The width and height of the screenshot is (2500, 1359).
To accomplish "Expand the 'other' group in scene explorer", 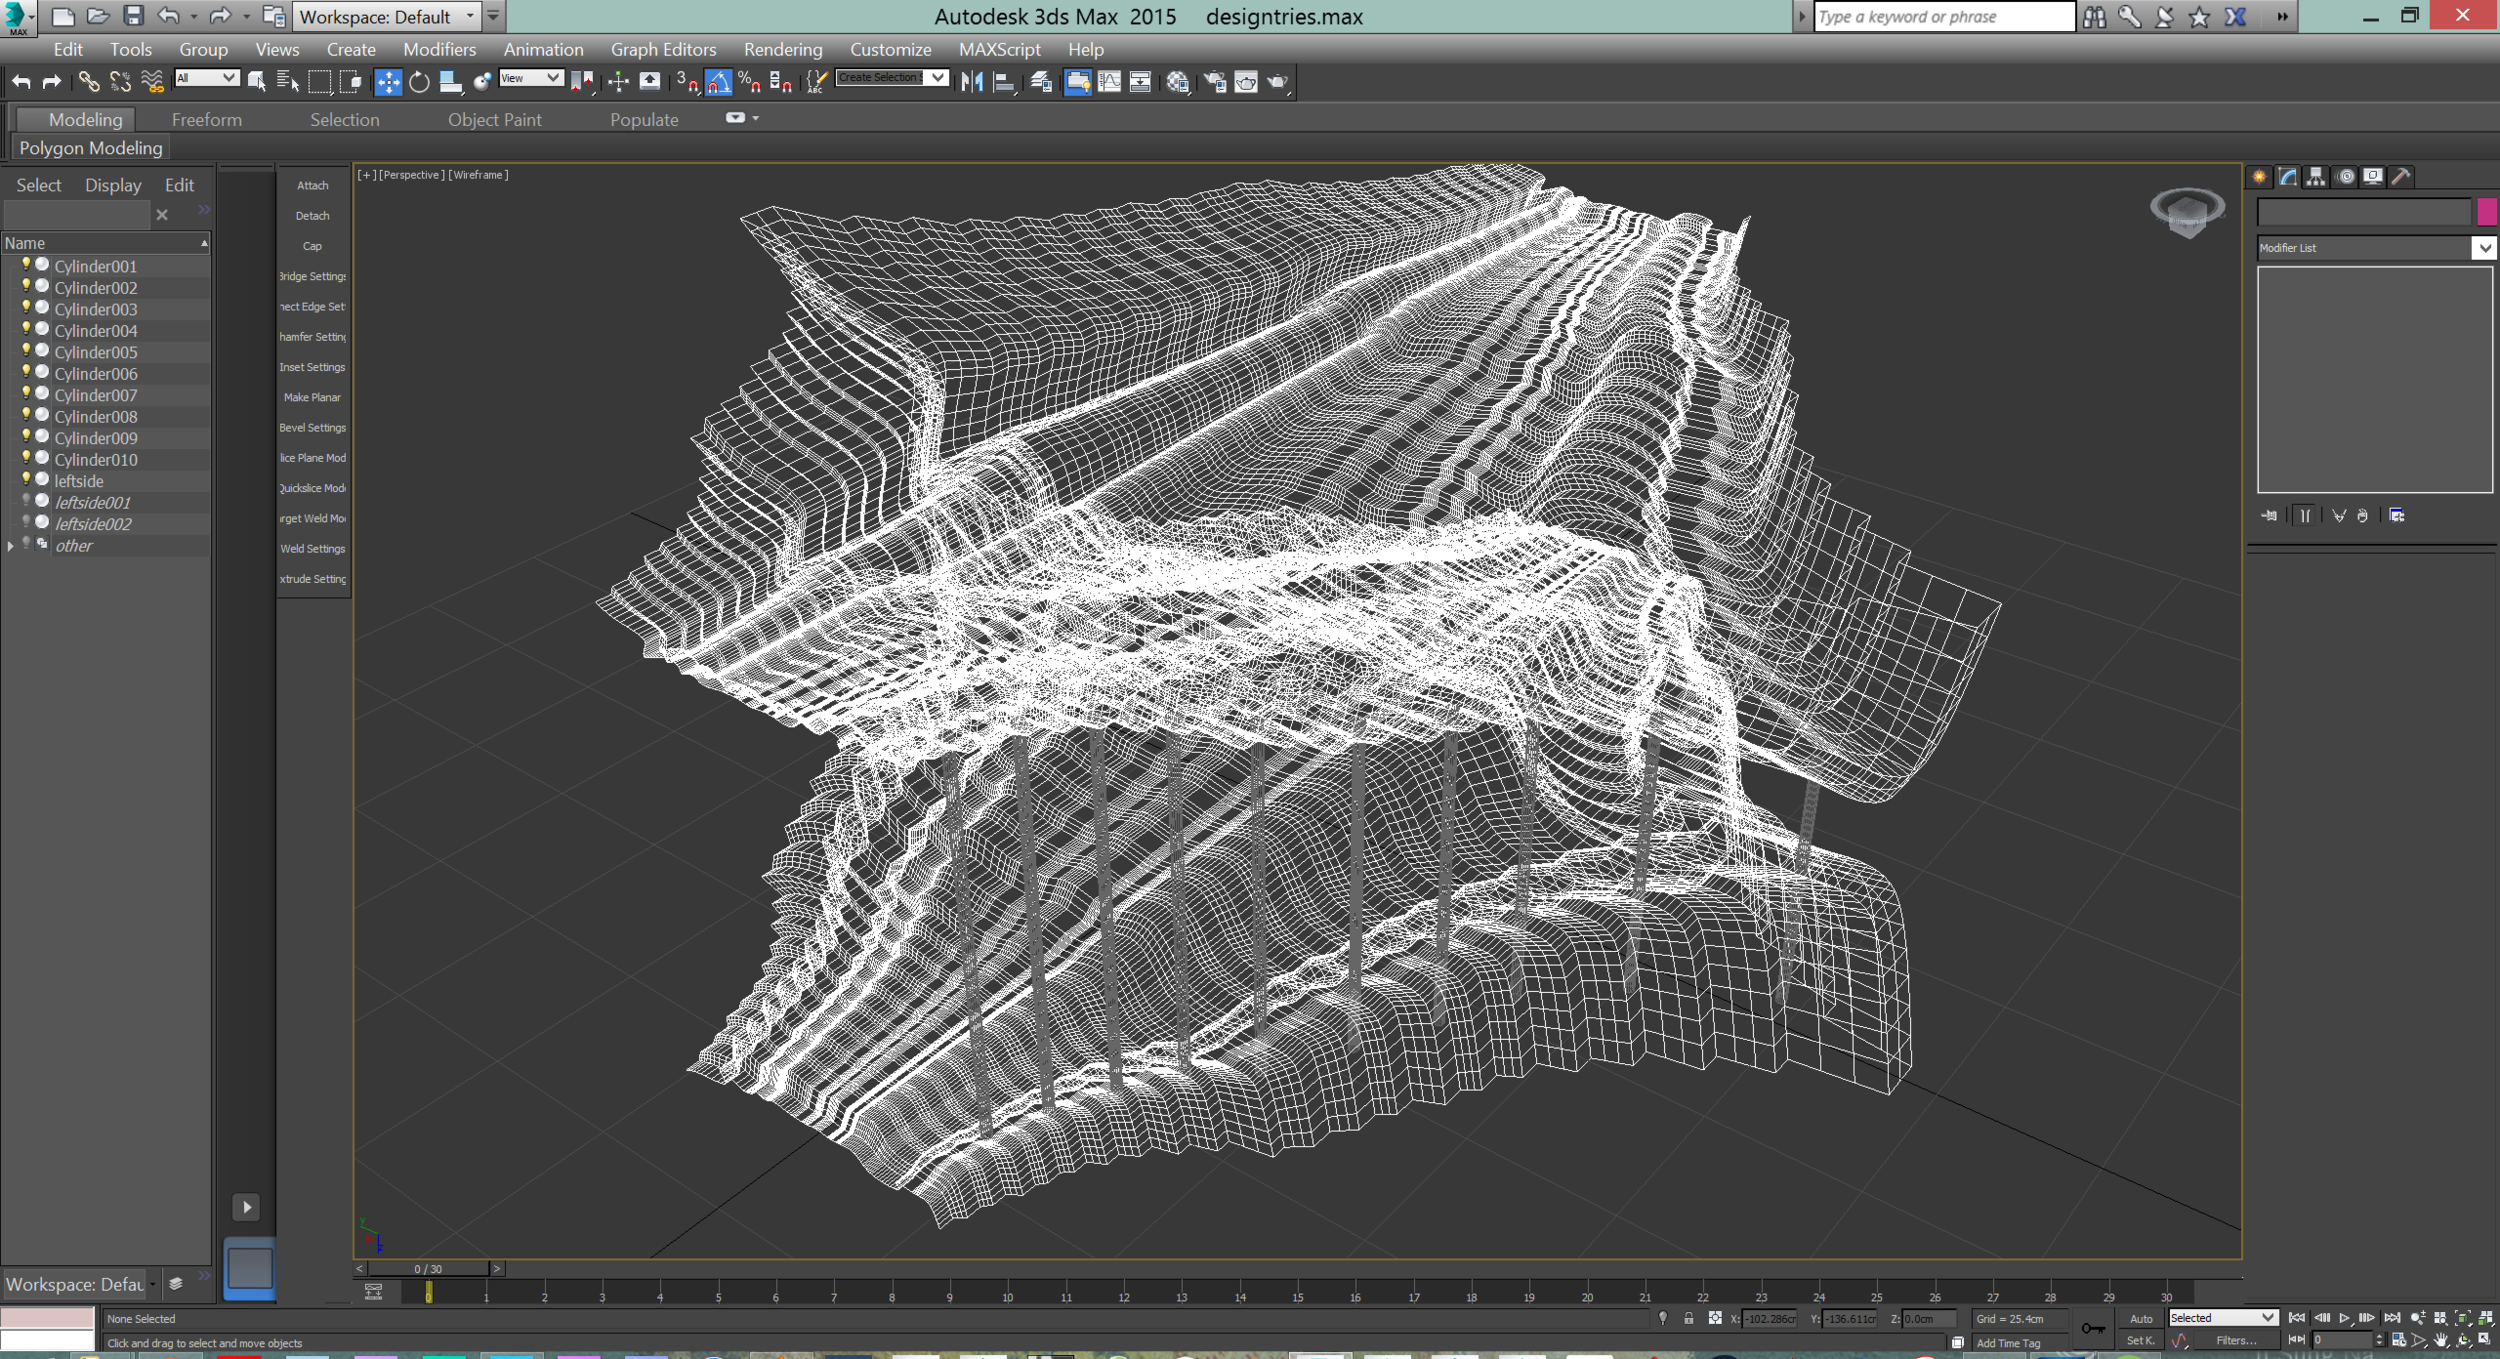I will pyautogui.click(x=11, y=546).
